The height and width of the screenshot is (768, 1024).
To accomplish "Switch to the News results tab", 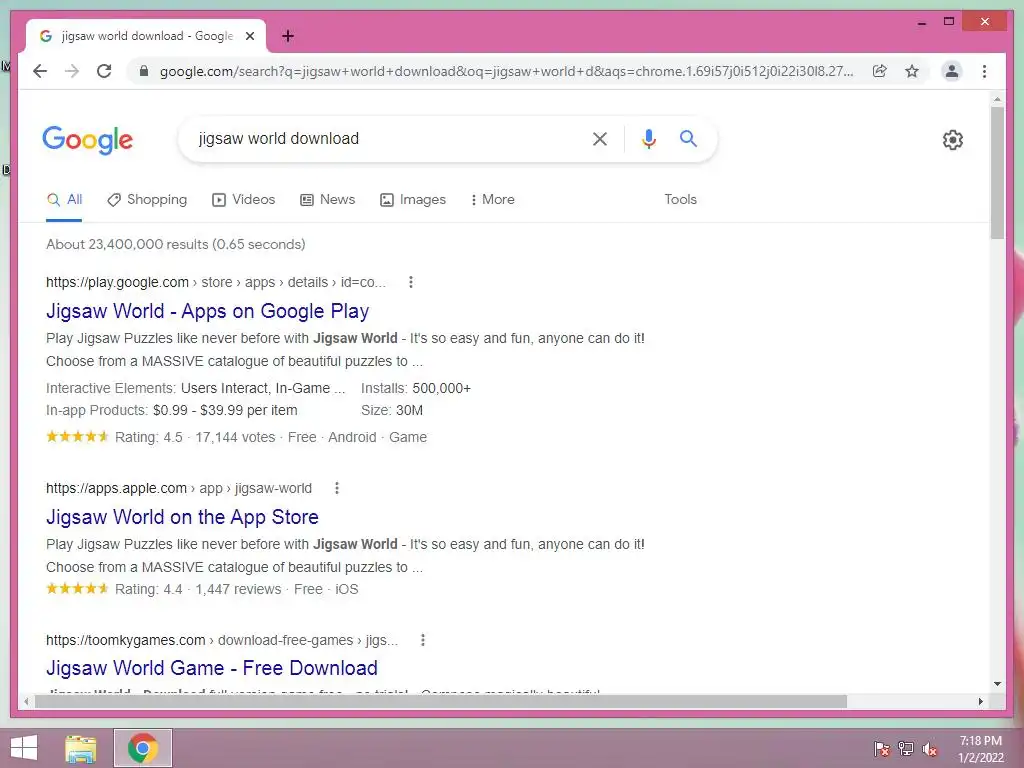I will coord(327,199).
